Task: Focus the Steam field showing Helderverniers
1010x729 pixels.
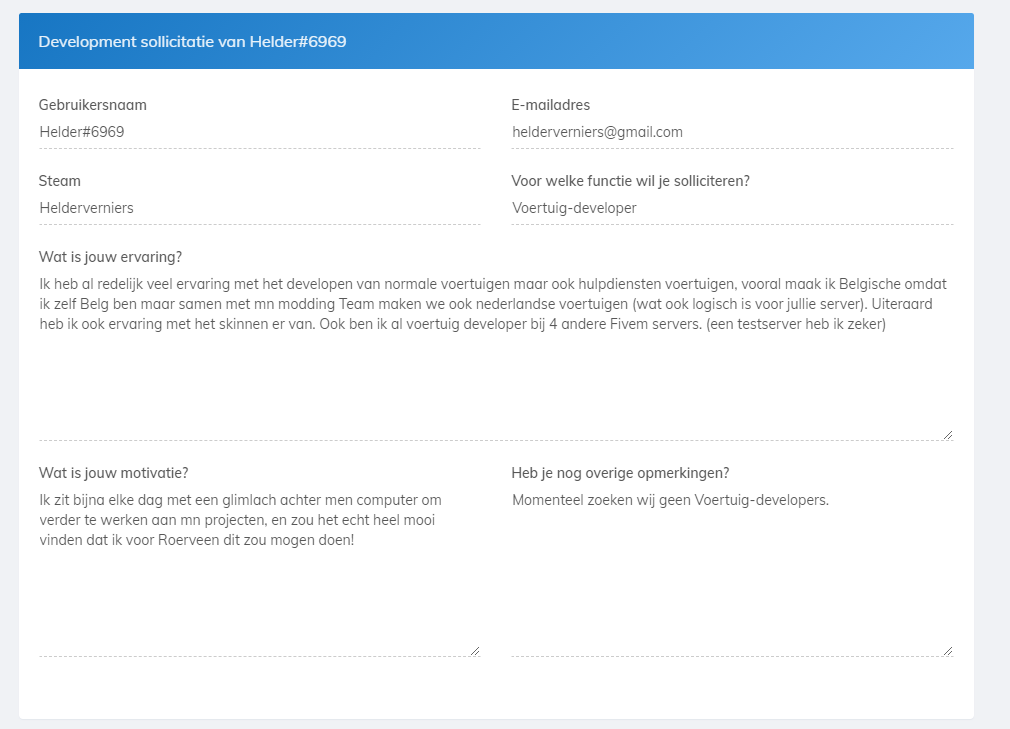Action: coord(259,208)
